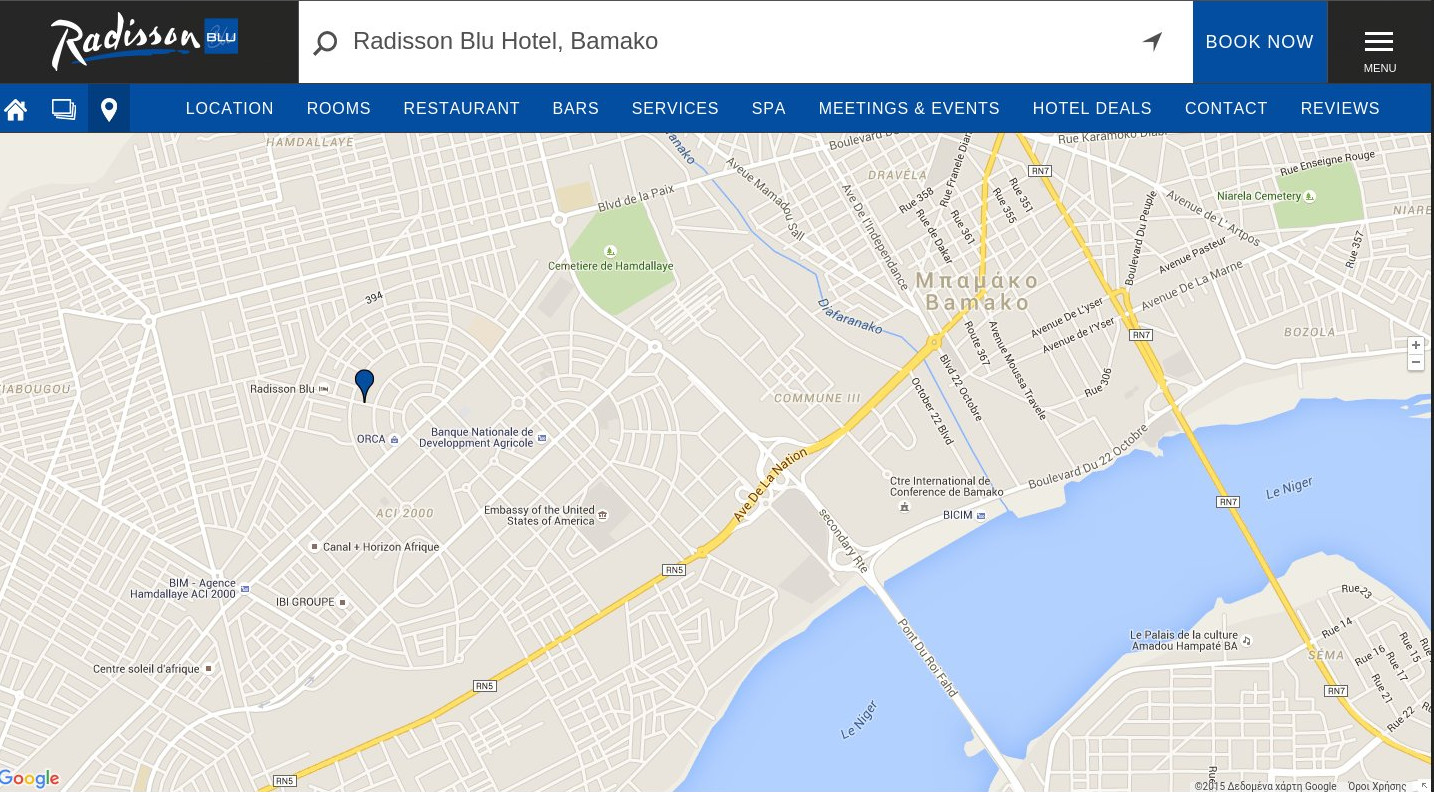
Task: Click the Ave De La Nation road label
Action: point(769,485)
